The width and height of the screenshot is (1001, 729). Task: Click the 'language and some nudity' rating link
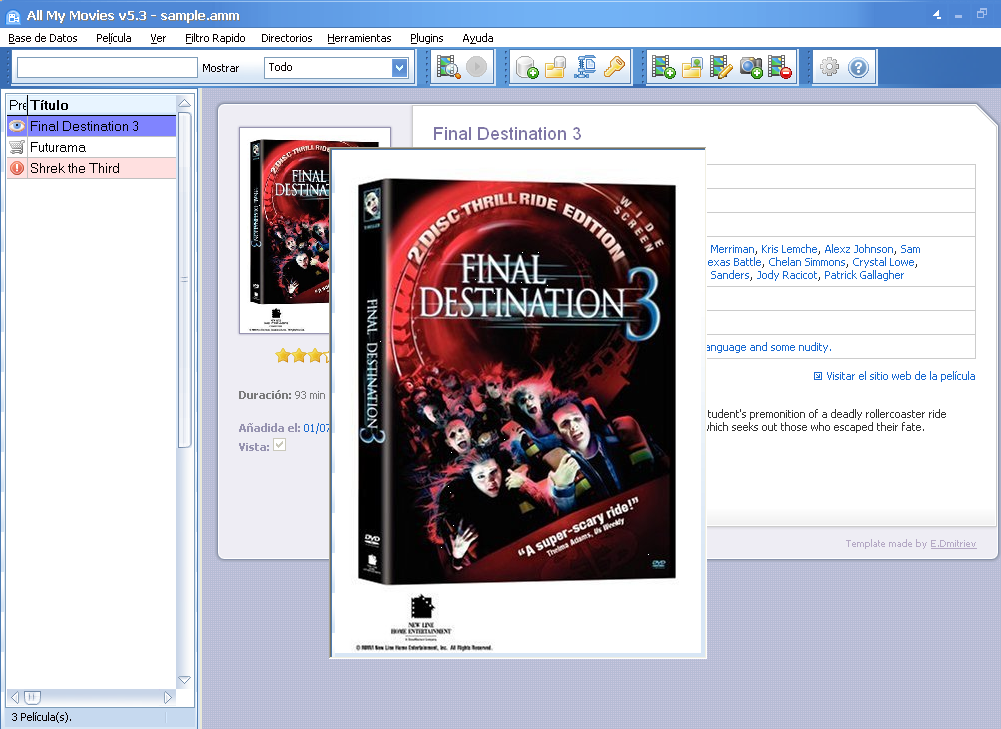769,347
